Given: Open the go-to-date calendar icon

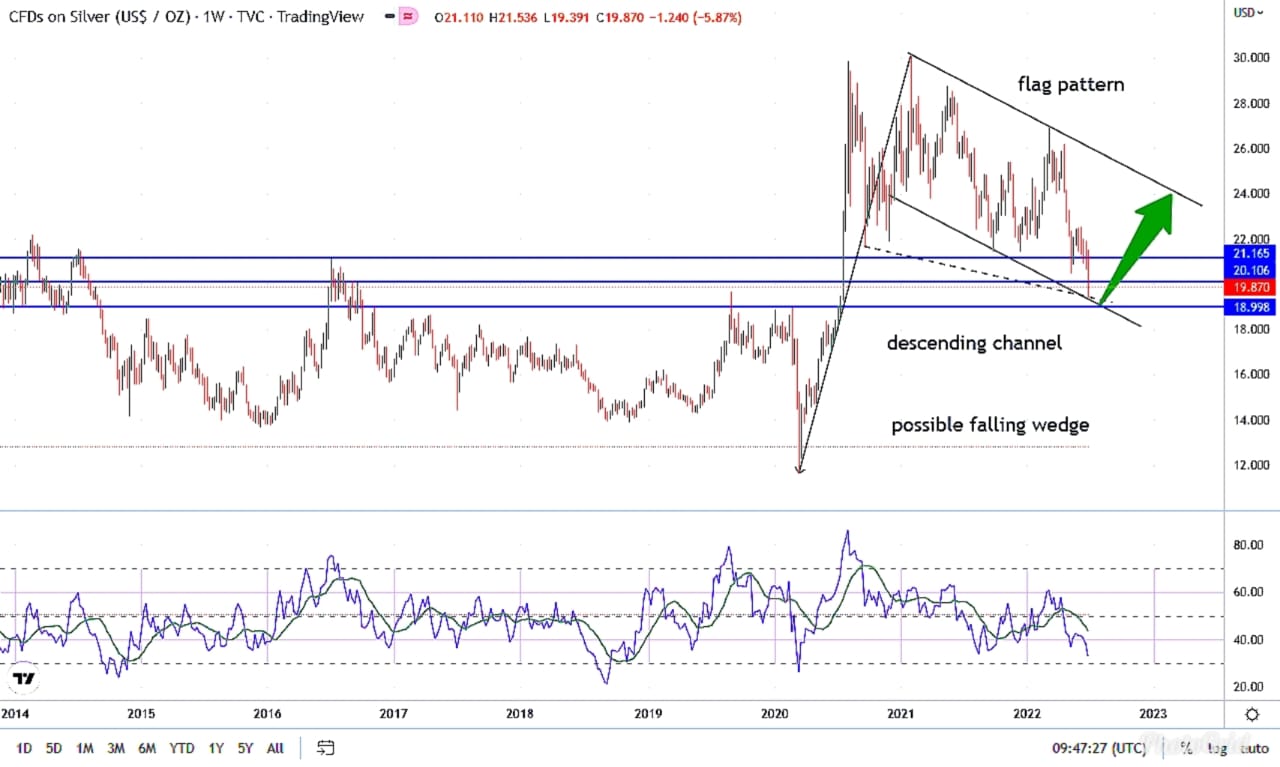Looking at the screenshot, I should click(325, 747).
